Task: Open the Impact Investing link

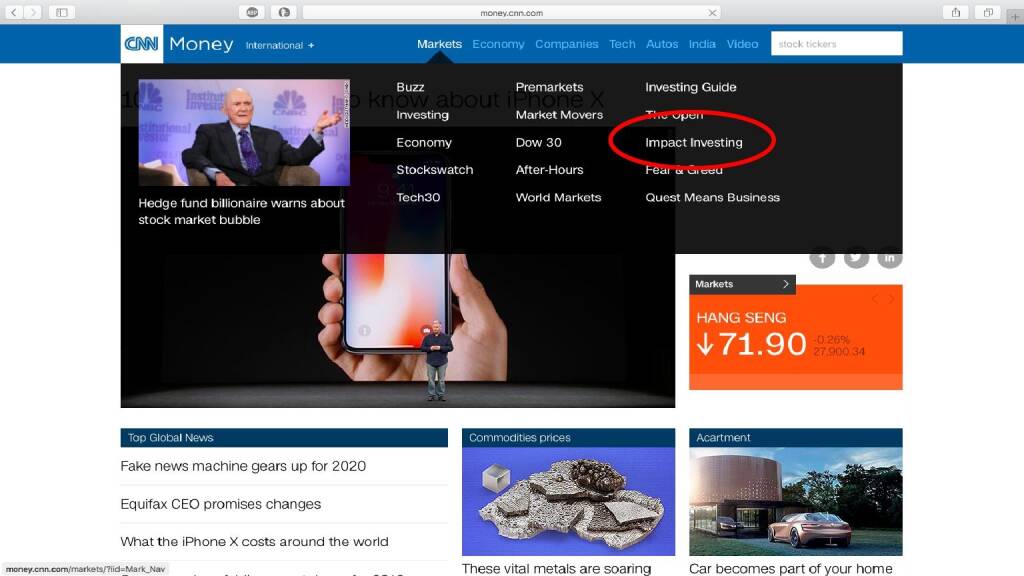Action: click(693, 142)
